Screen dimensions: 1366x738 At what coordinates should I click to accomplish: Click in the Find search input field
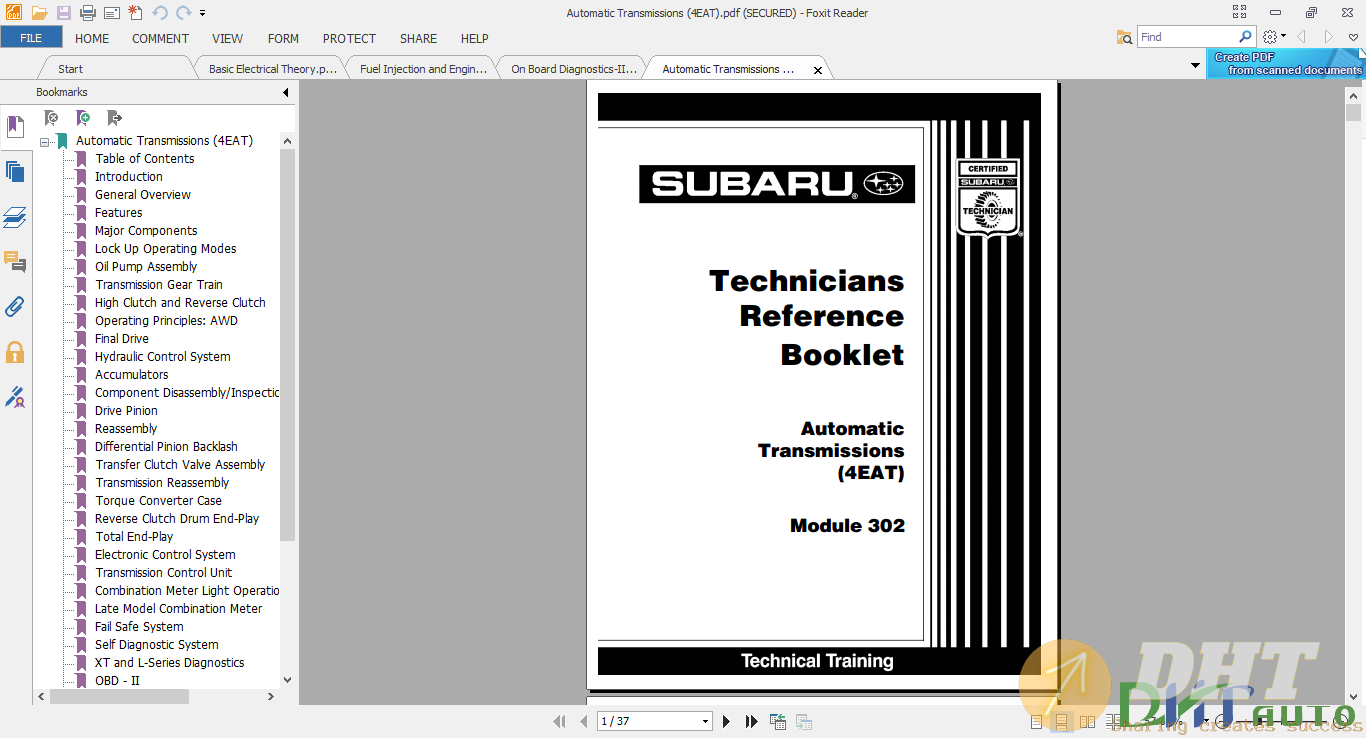(x=1187, y=37)
